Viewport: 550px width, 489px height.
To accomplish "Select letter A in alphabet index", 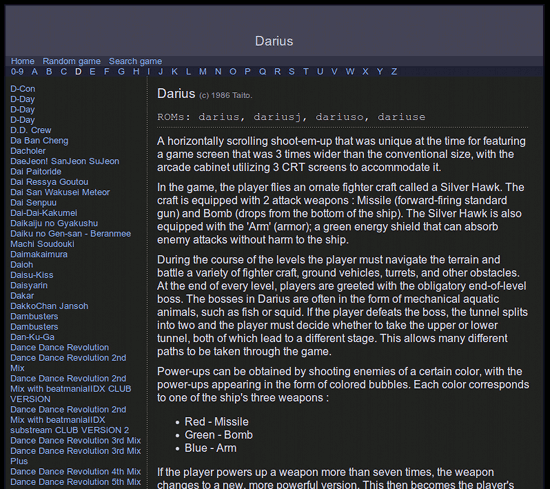I will click(34, 72).
